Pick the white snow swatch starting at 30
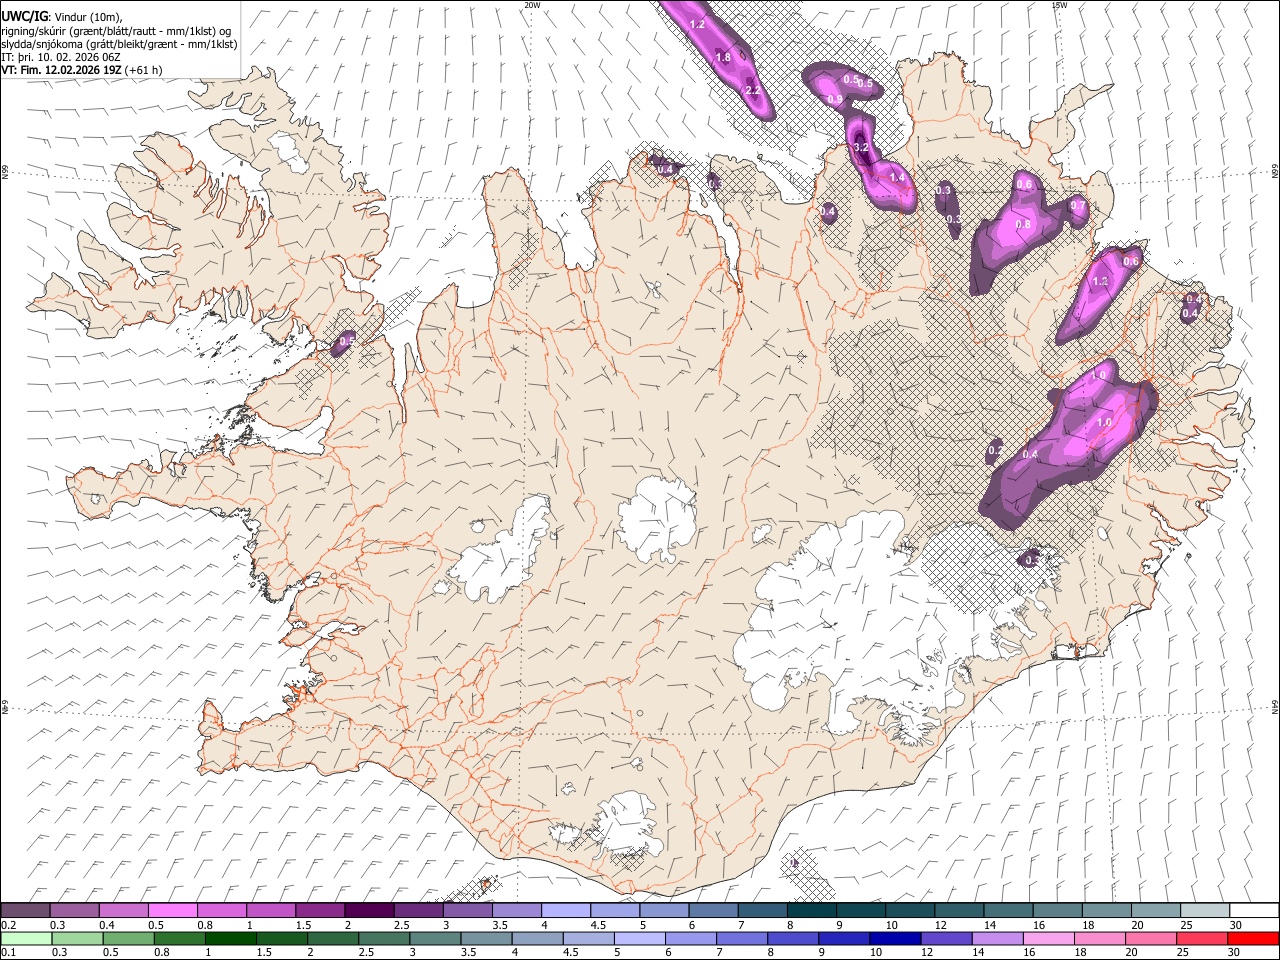Viewport: 1280px width, 960px height. [1253, 911]
